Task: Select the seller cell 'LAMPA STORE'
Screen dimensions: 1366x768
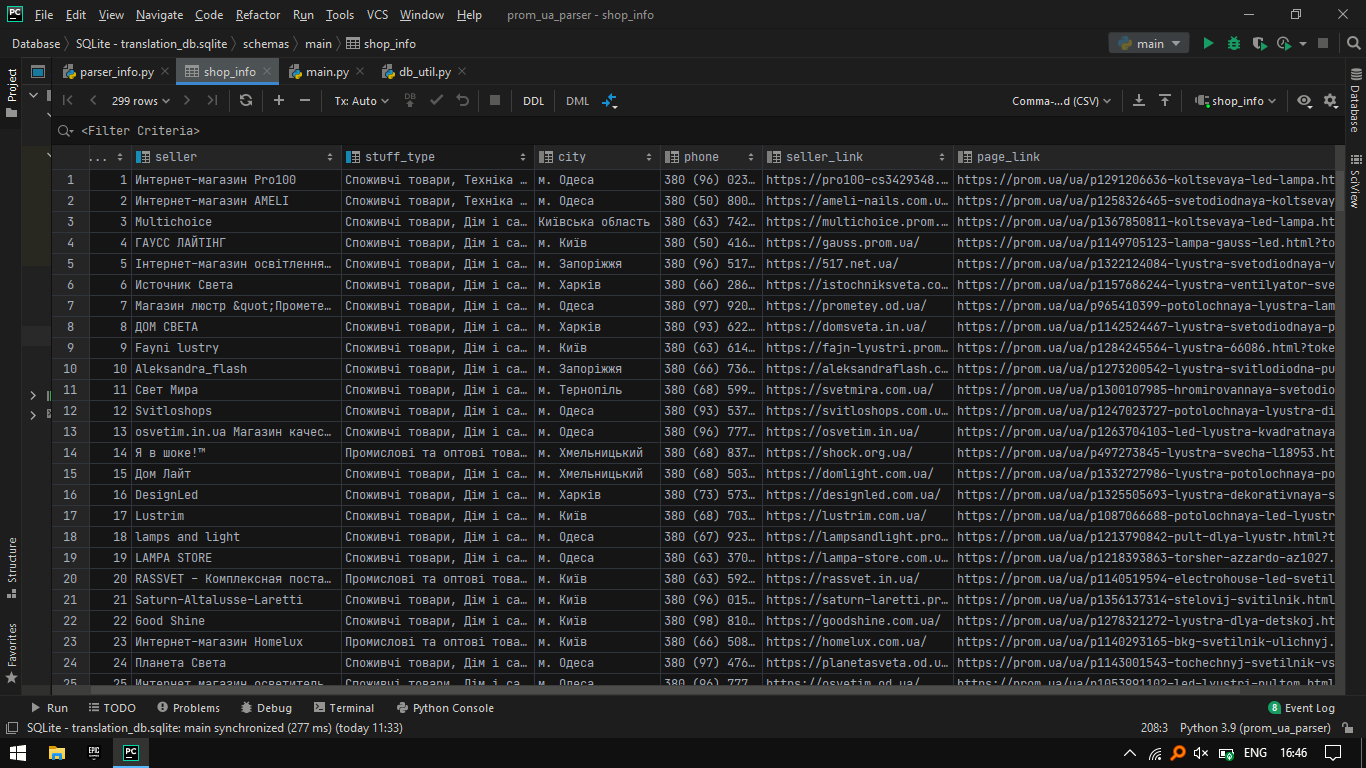Action: coord(237,558)
